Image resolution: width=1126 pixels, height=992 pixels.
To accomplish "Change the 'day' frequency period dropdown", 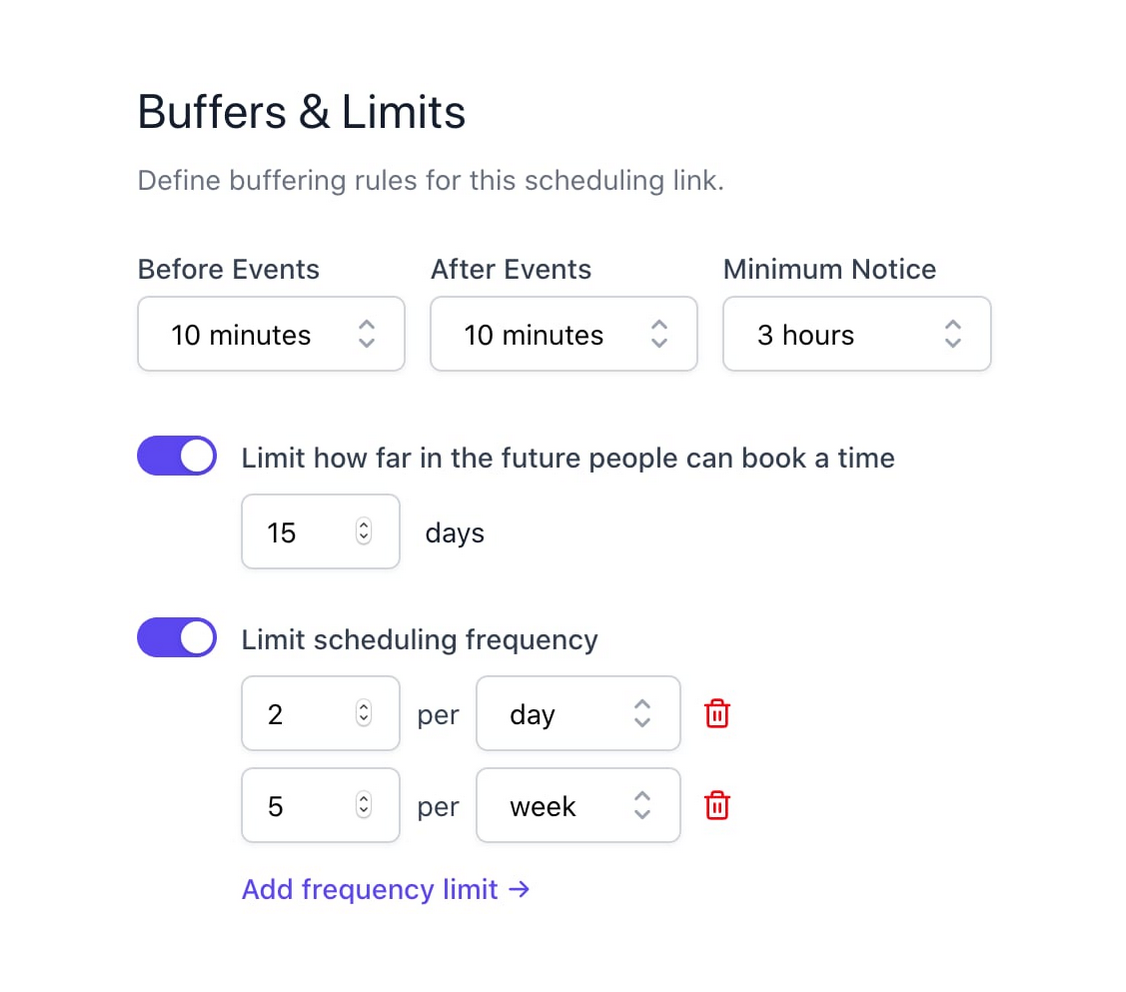I will click(578, 714).
